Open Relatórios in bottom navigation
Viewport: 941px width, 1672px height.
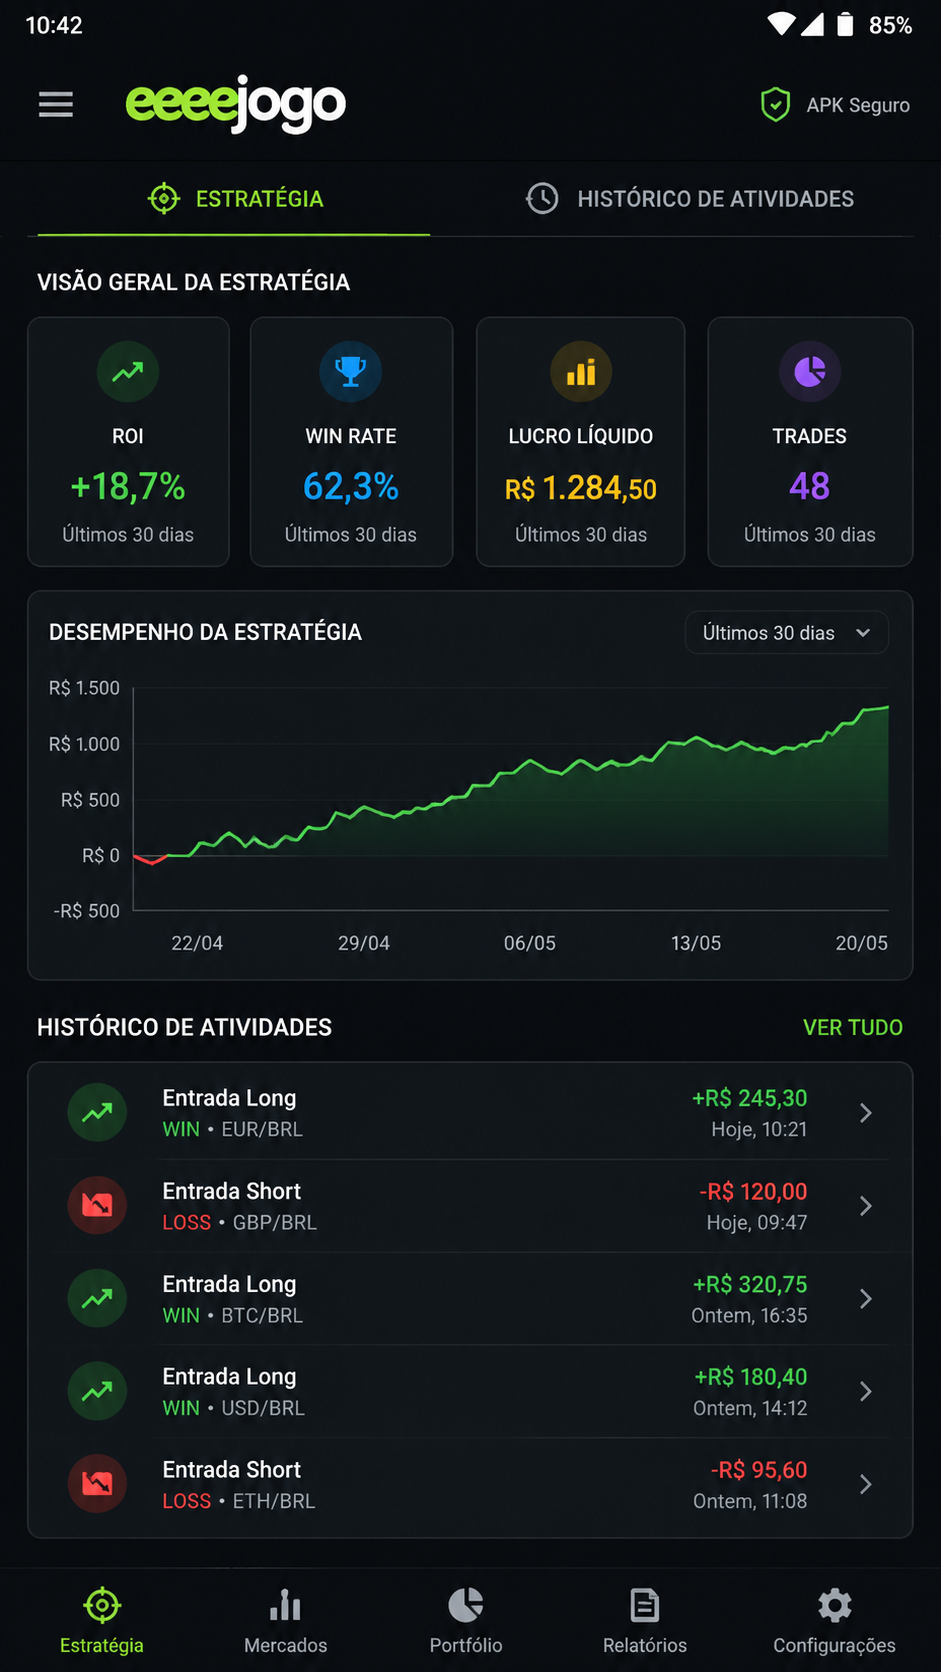click(645, 1621)
